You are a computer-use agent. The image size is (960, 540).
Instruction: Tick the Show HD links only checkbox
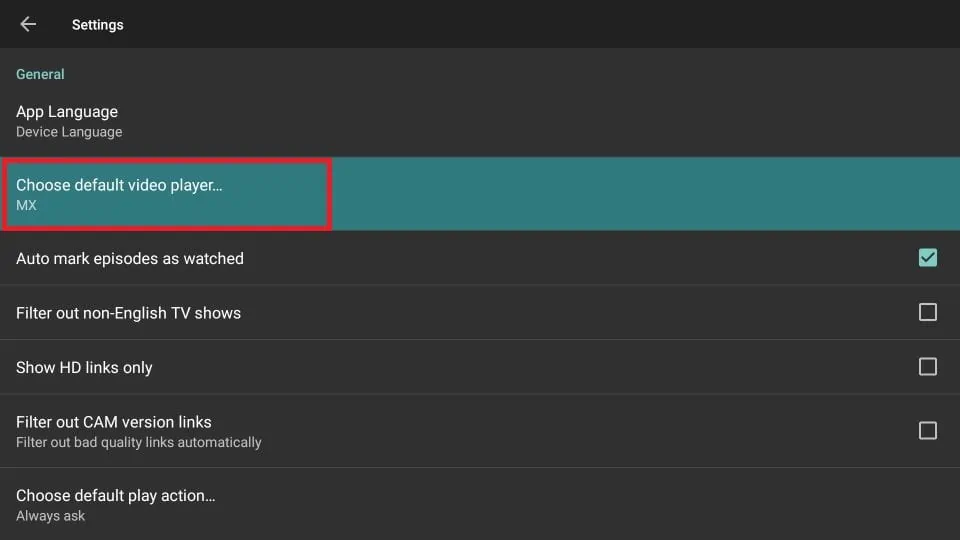tap(927, 367)
